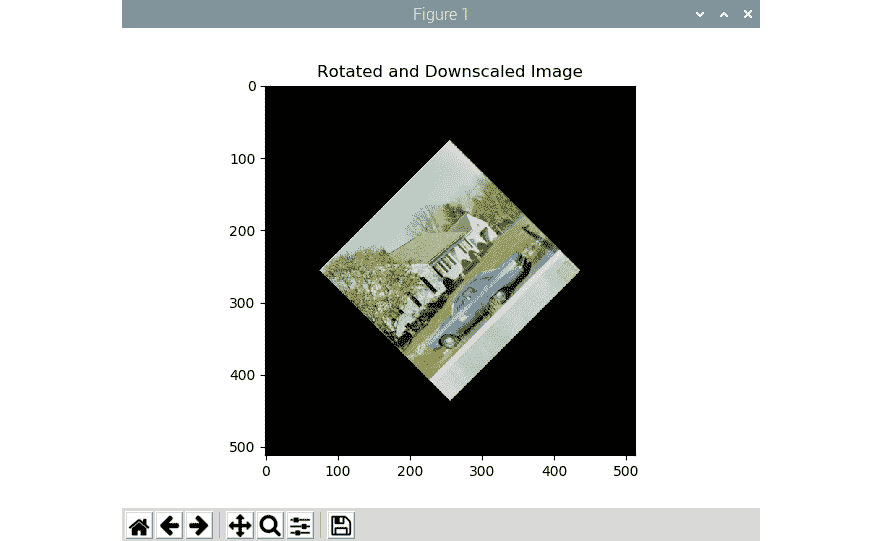Minimize window using the down chevron
The height and width of the screenshot is (541, 882).
700,14
